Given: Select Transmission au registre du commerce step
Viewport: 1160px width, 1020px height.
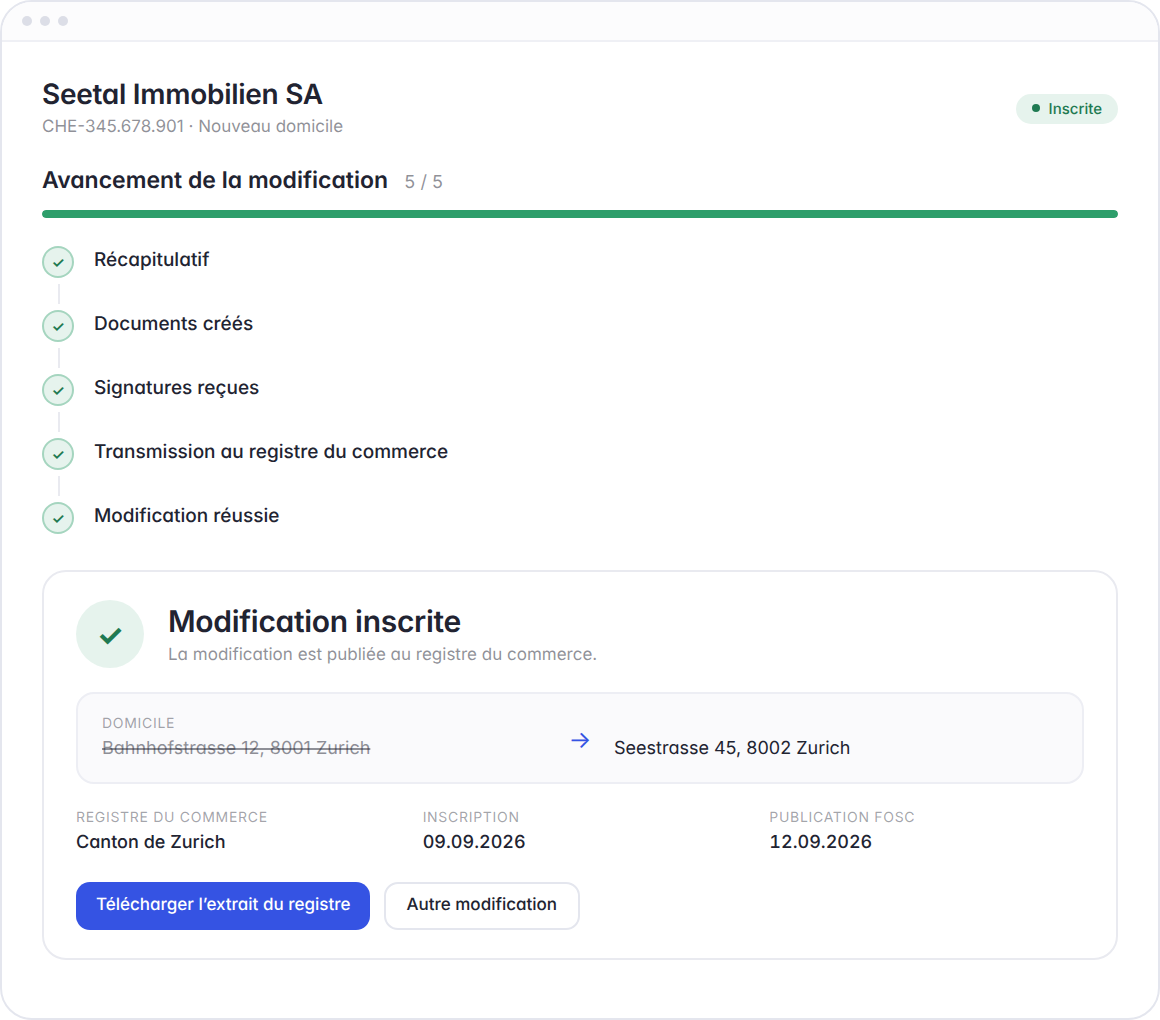Looking at the screenshot, I should 271,451.
